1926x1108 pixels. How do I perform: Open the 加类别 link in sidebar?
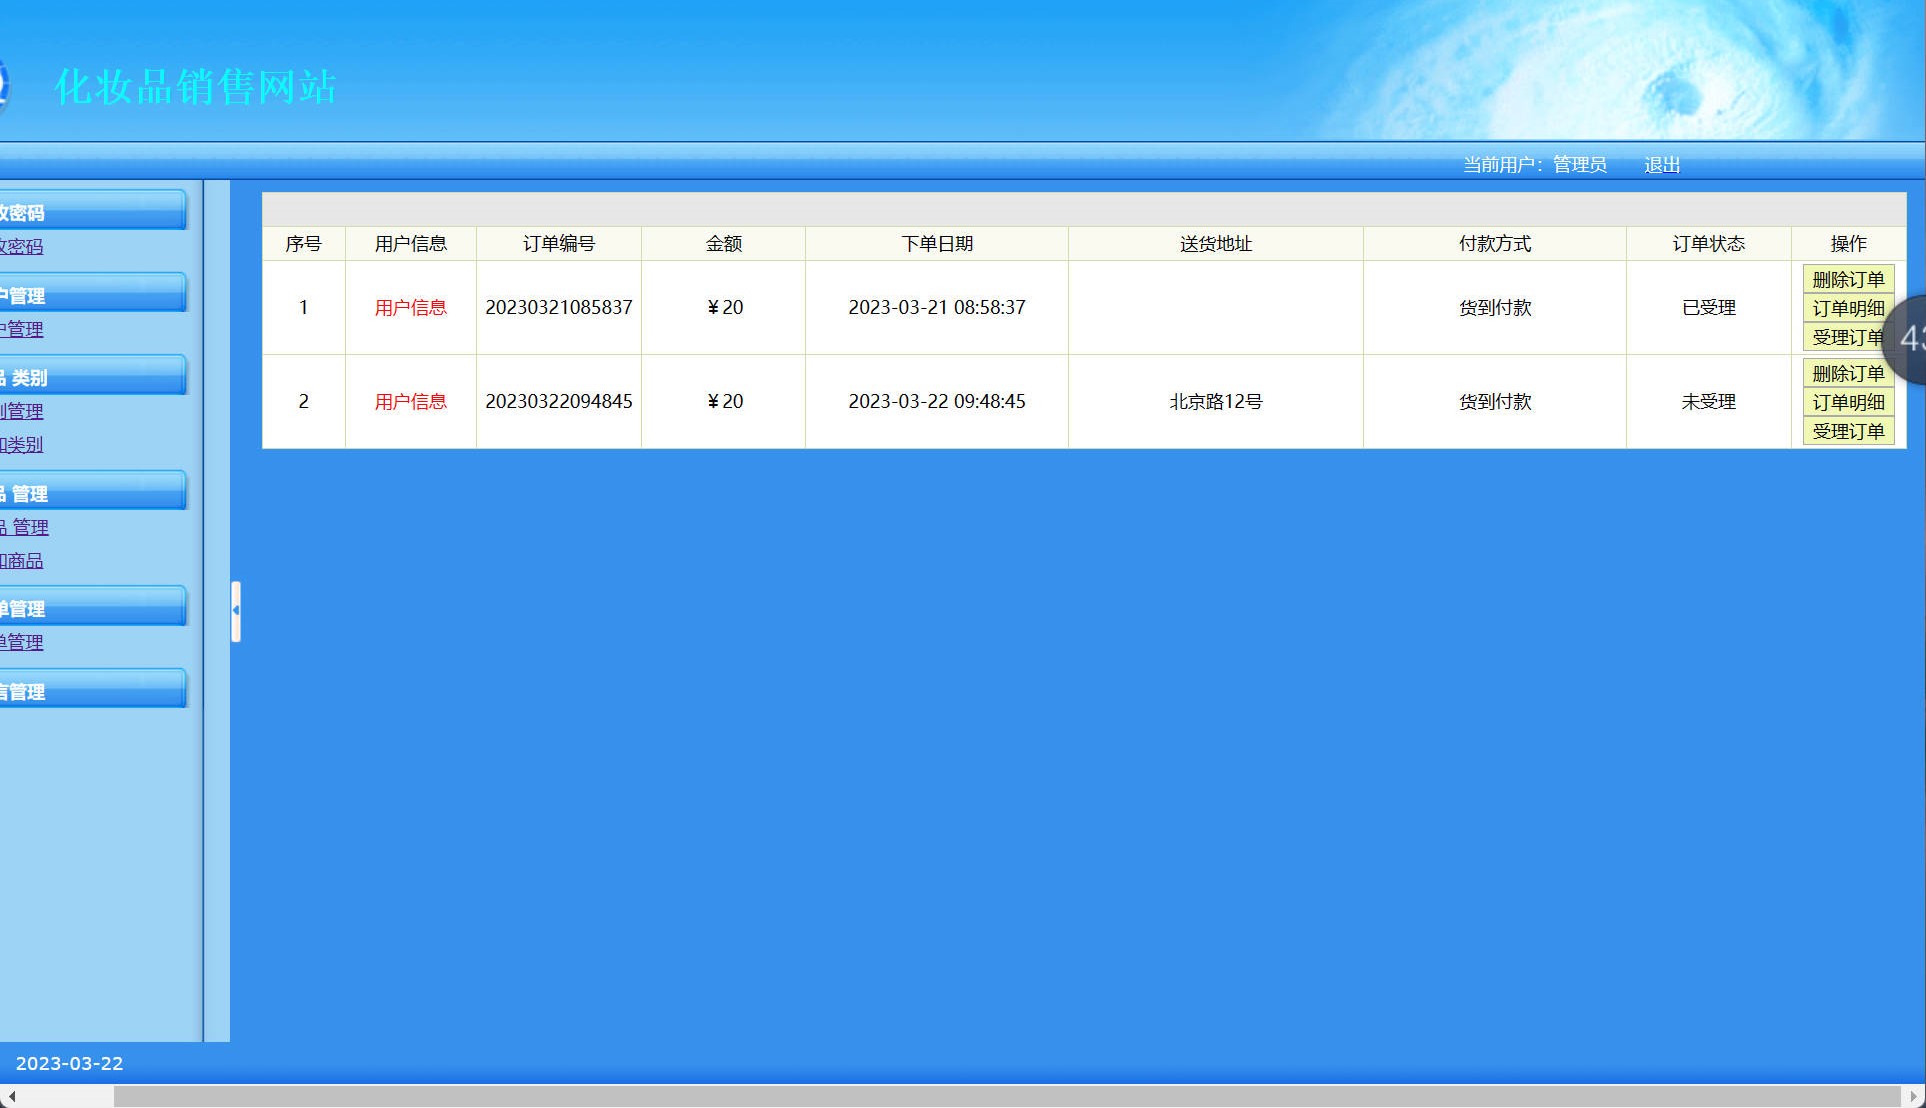point(22,444)
